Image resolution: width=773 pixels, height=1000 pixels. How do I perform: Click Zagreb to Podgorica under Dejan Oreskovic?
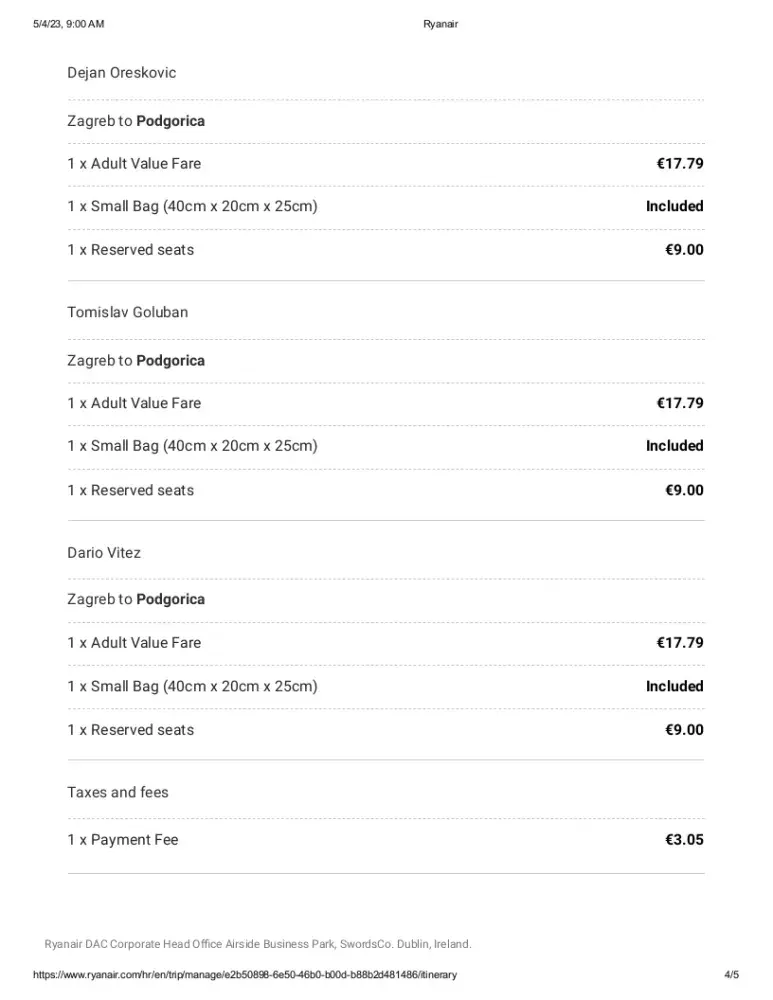(136, 121)
